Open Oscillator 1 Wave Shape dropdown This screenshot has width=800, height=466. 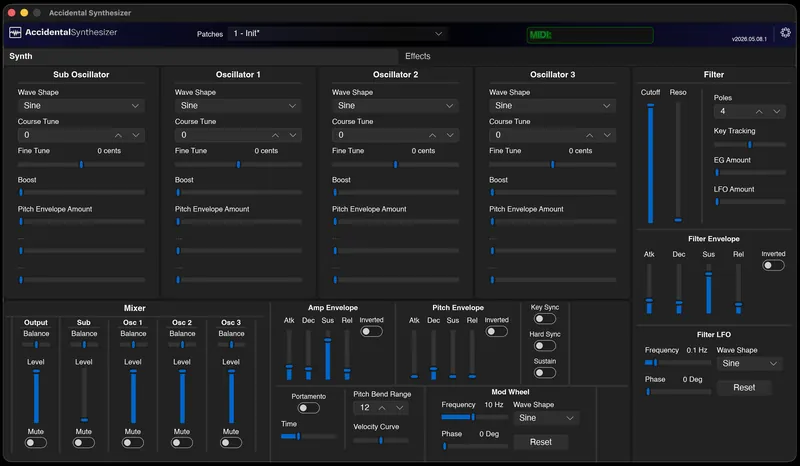tap(238, 106)
